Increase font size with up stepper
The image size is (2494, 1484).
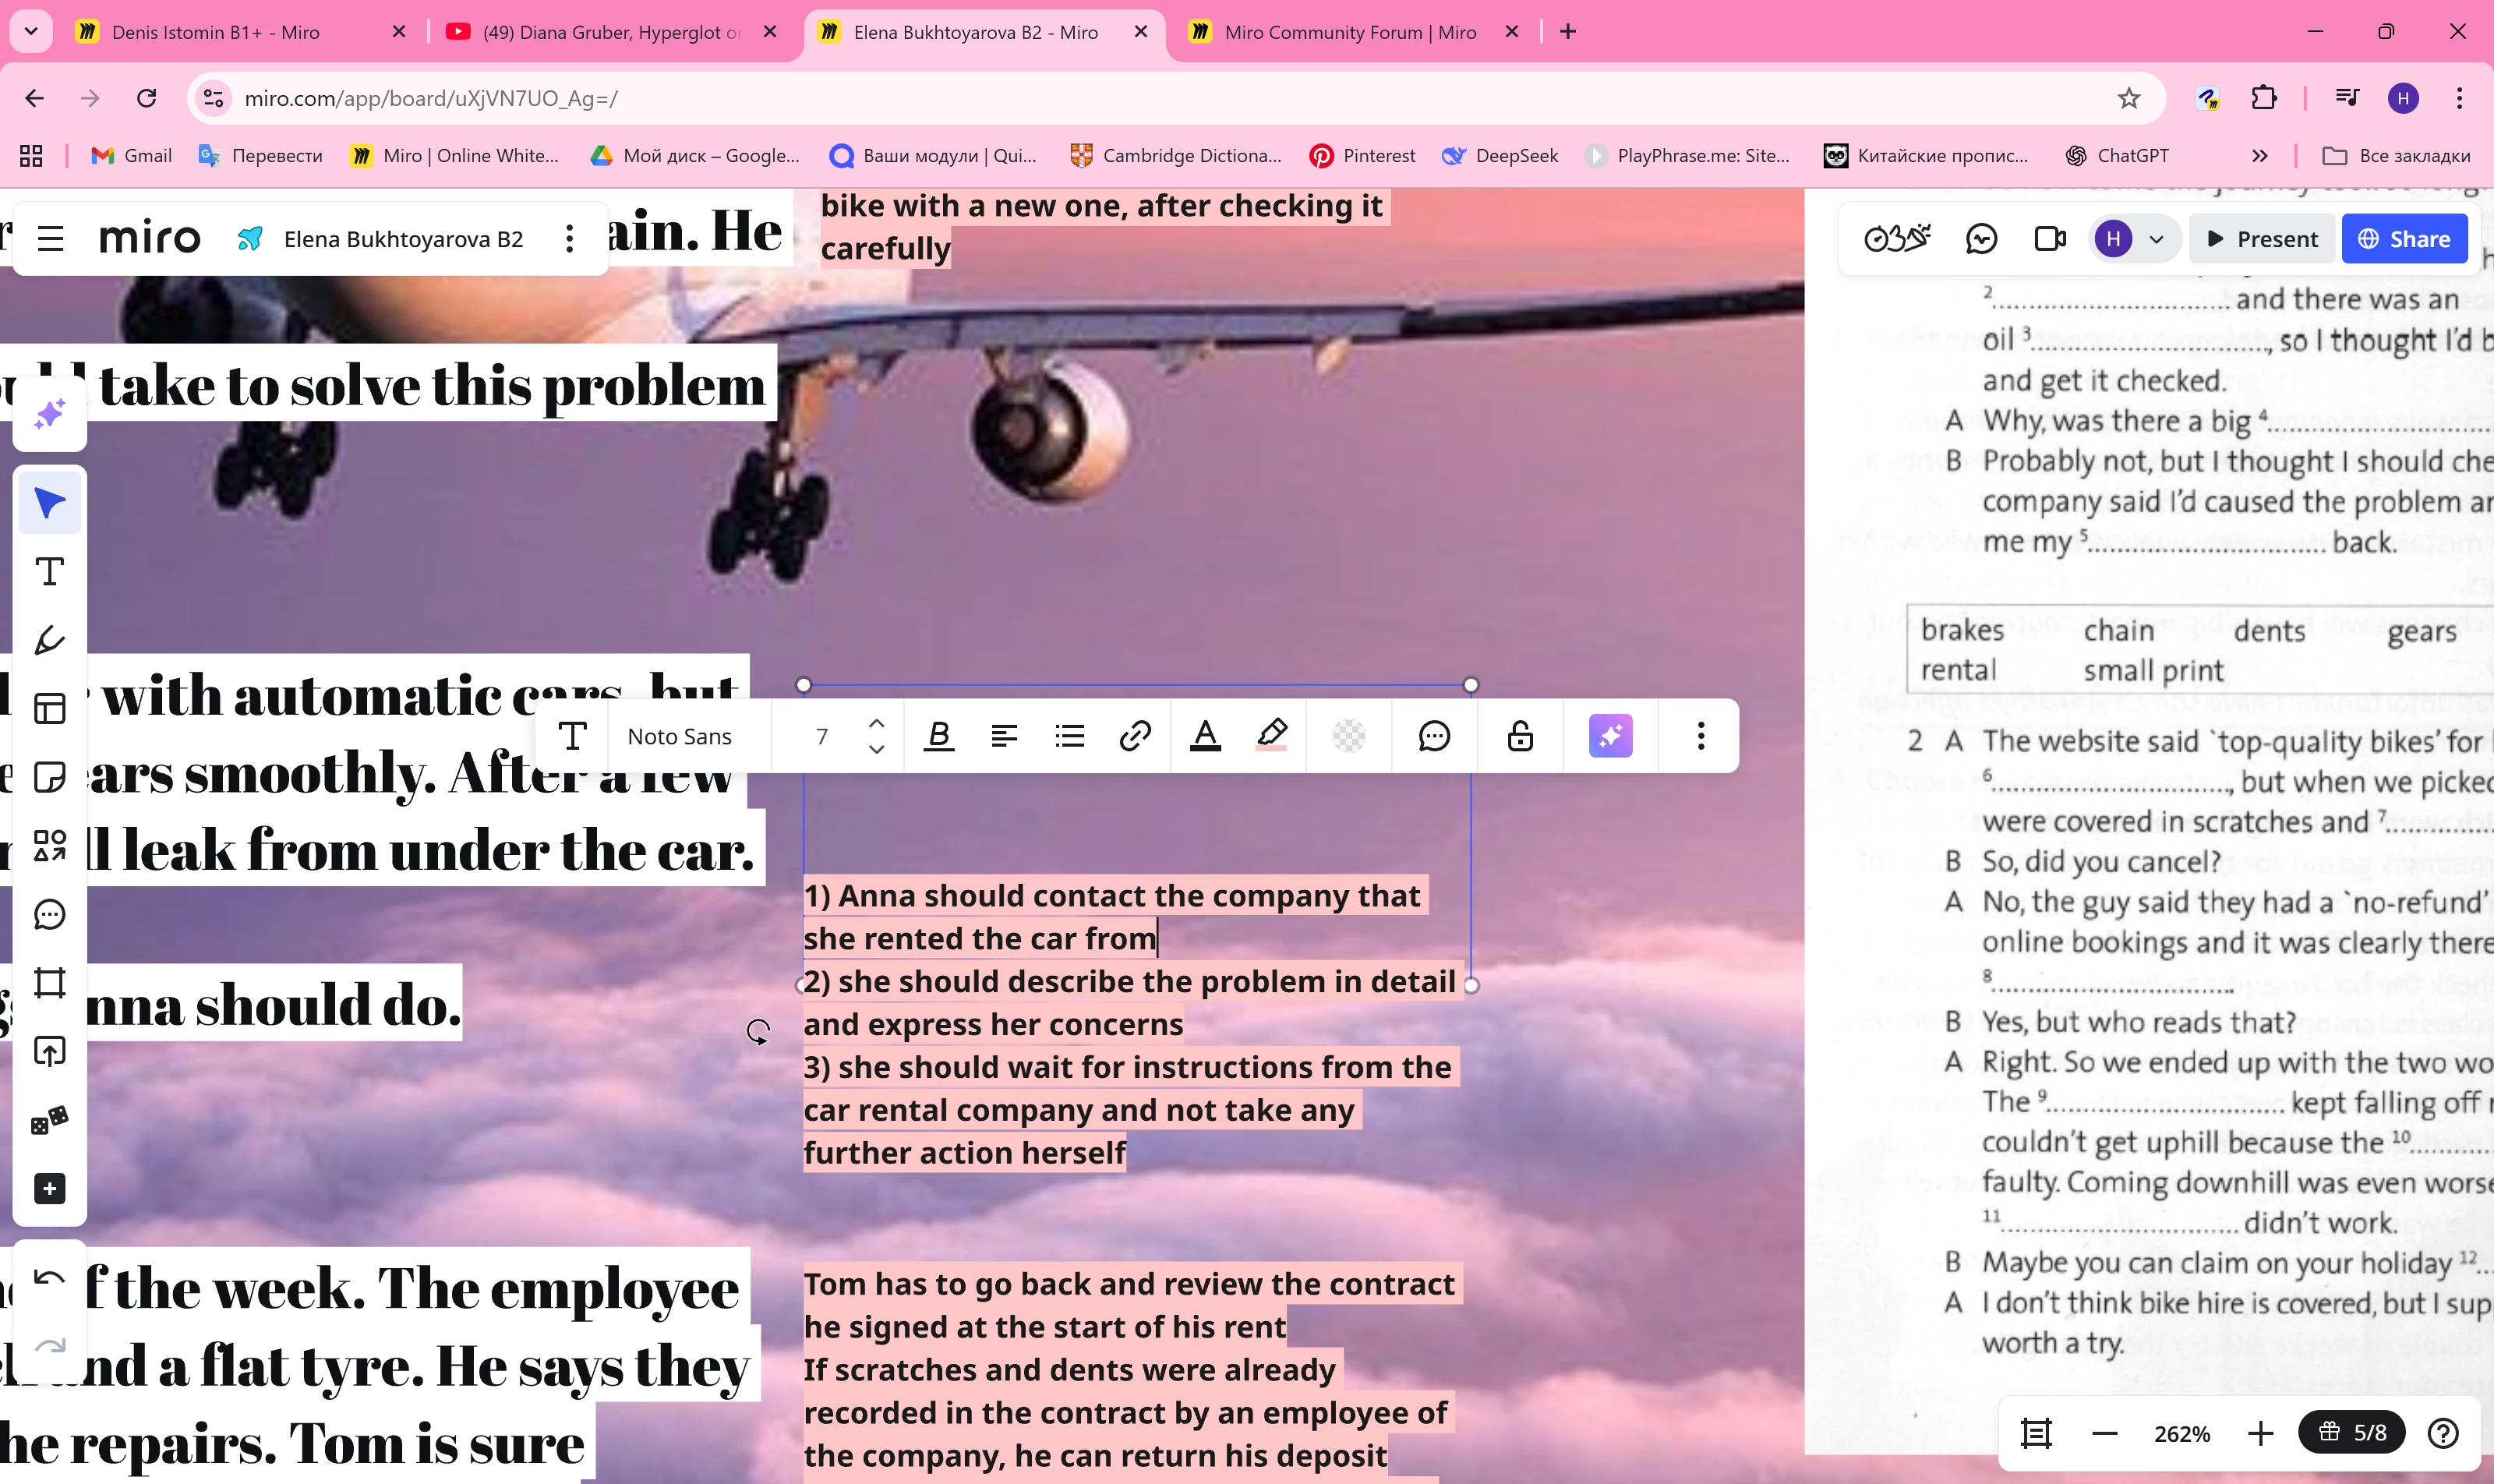point(876,724)
